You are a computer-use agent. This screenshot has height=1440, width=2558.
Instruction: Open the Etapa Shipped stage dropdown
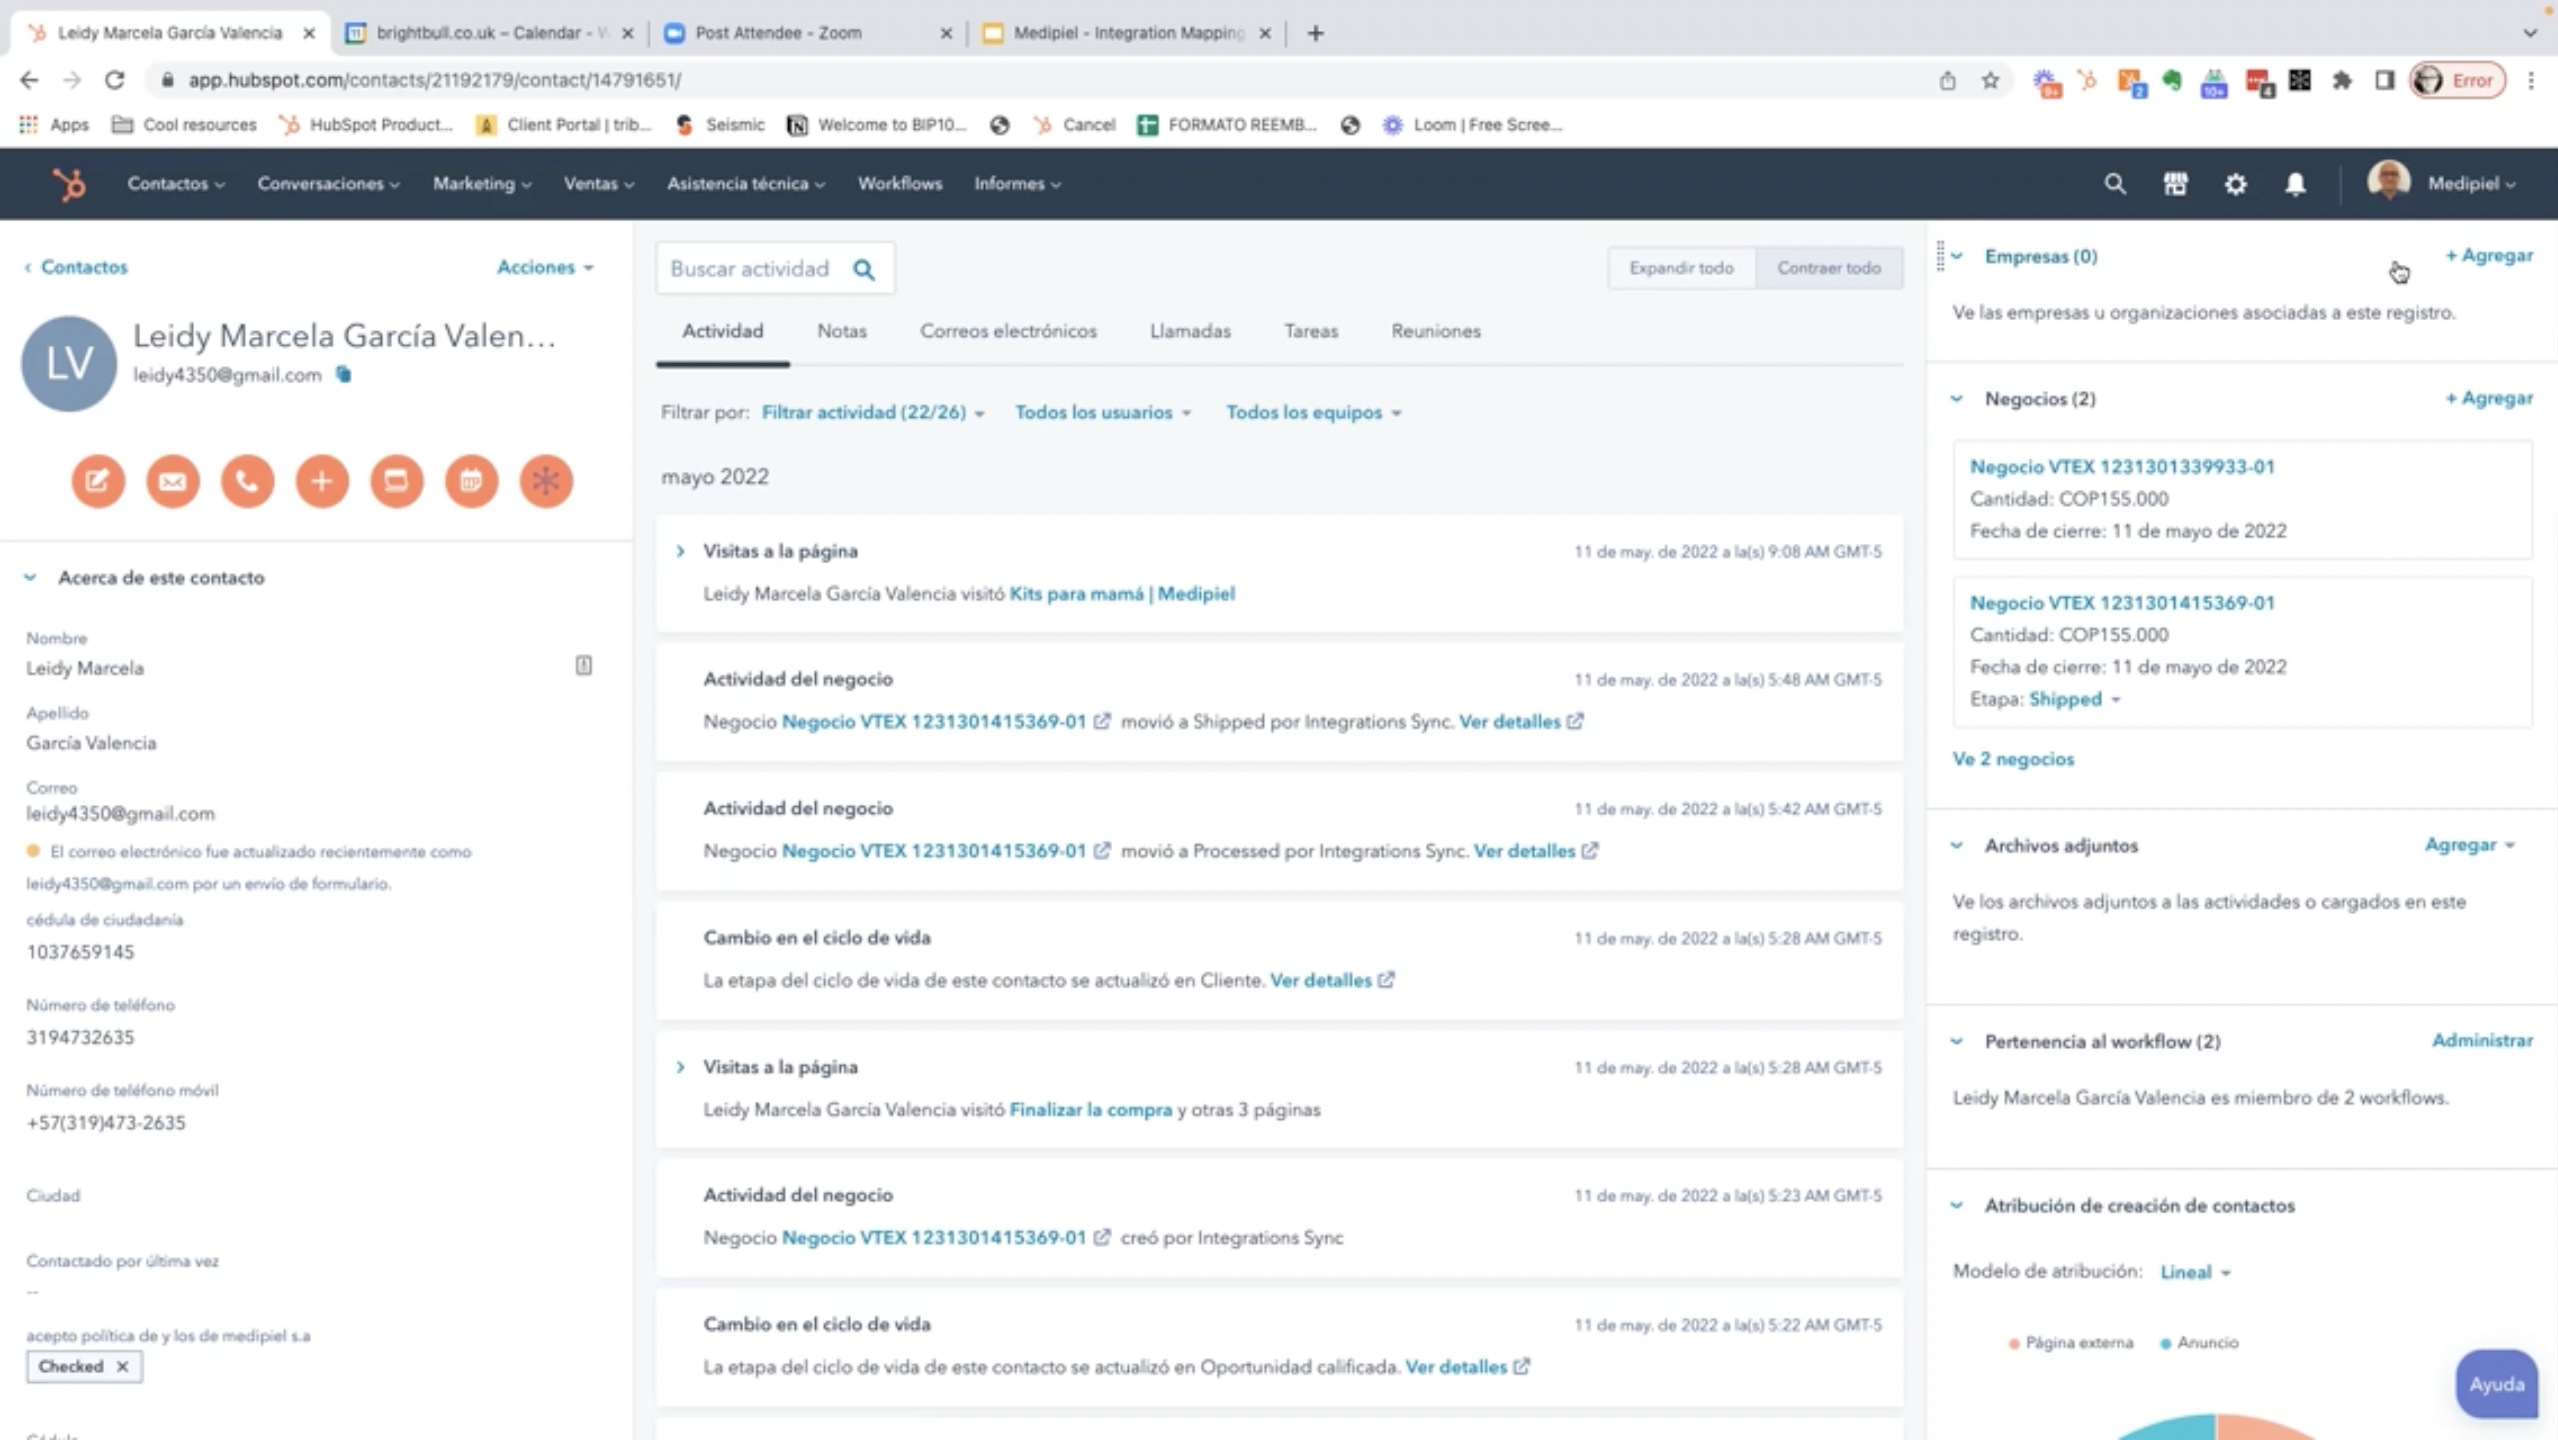point(2074,699)
